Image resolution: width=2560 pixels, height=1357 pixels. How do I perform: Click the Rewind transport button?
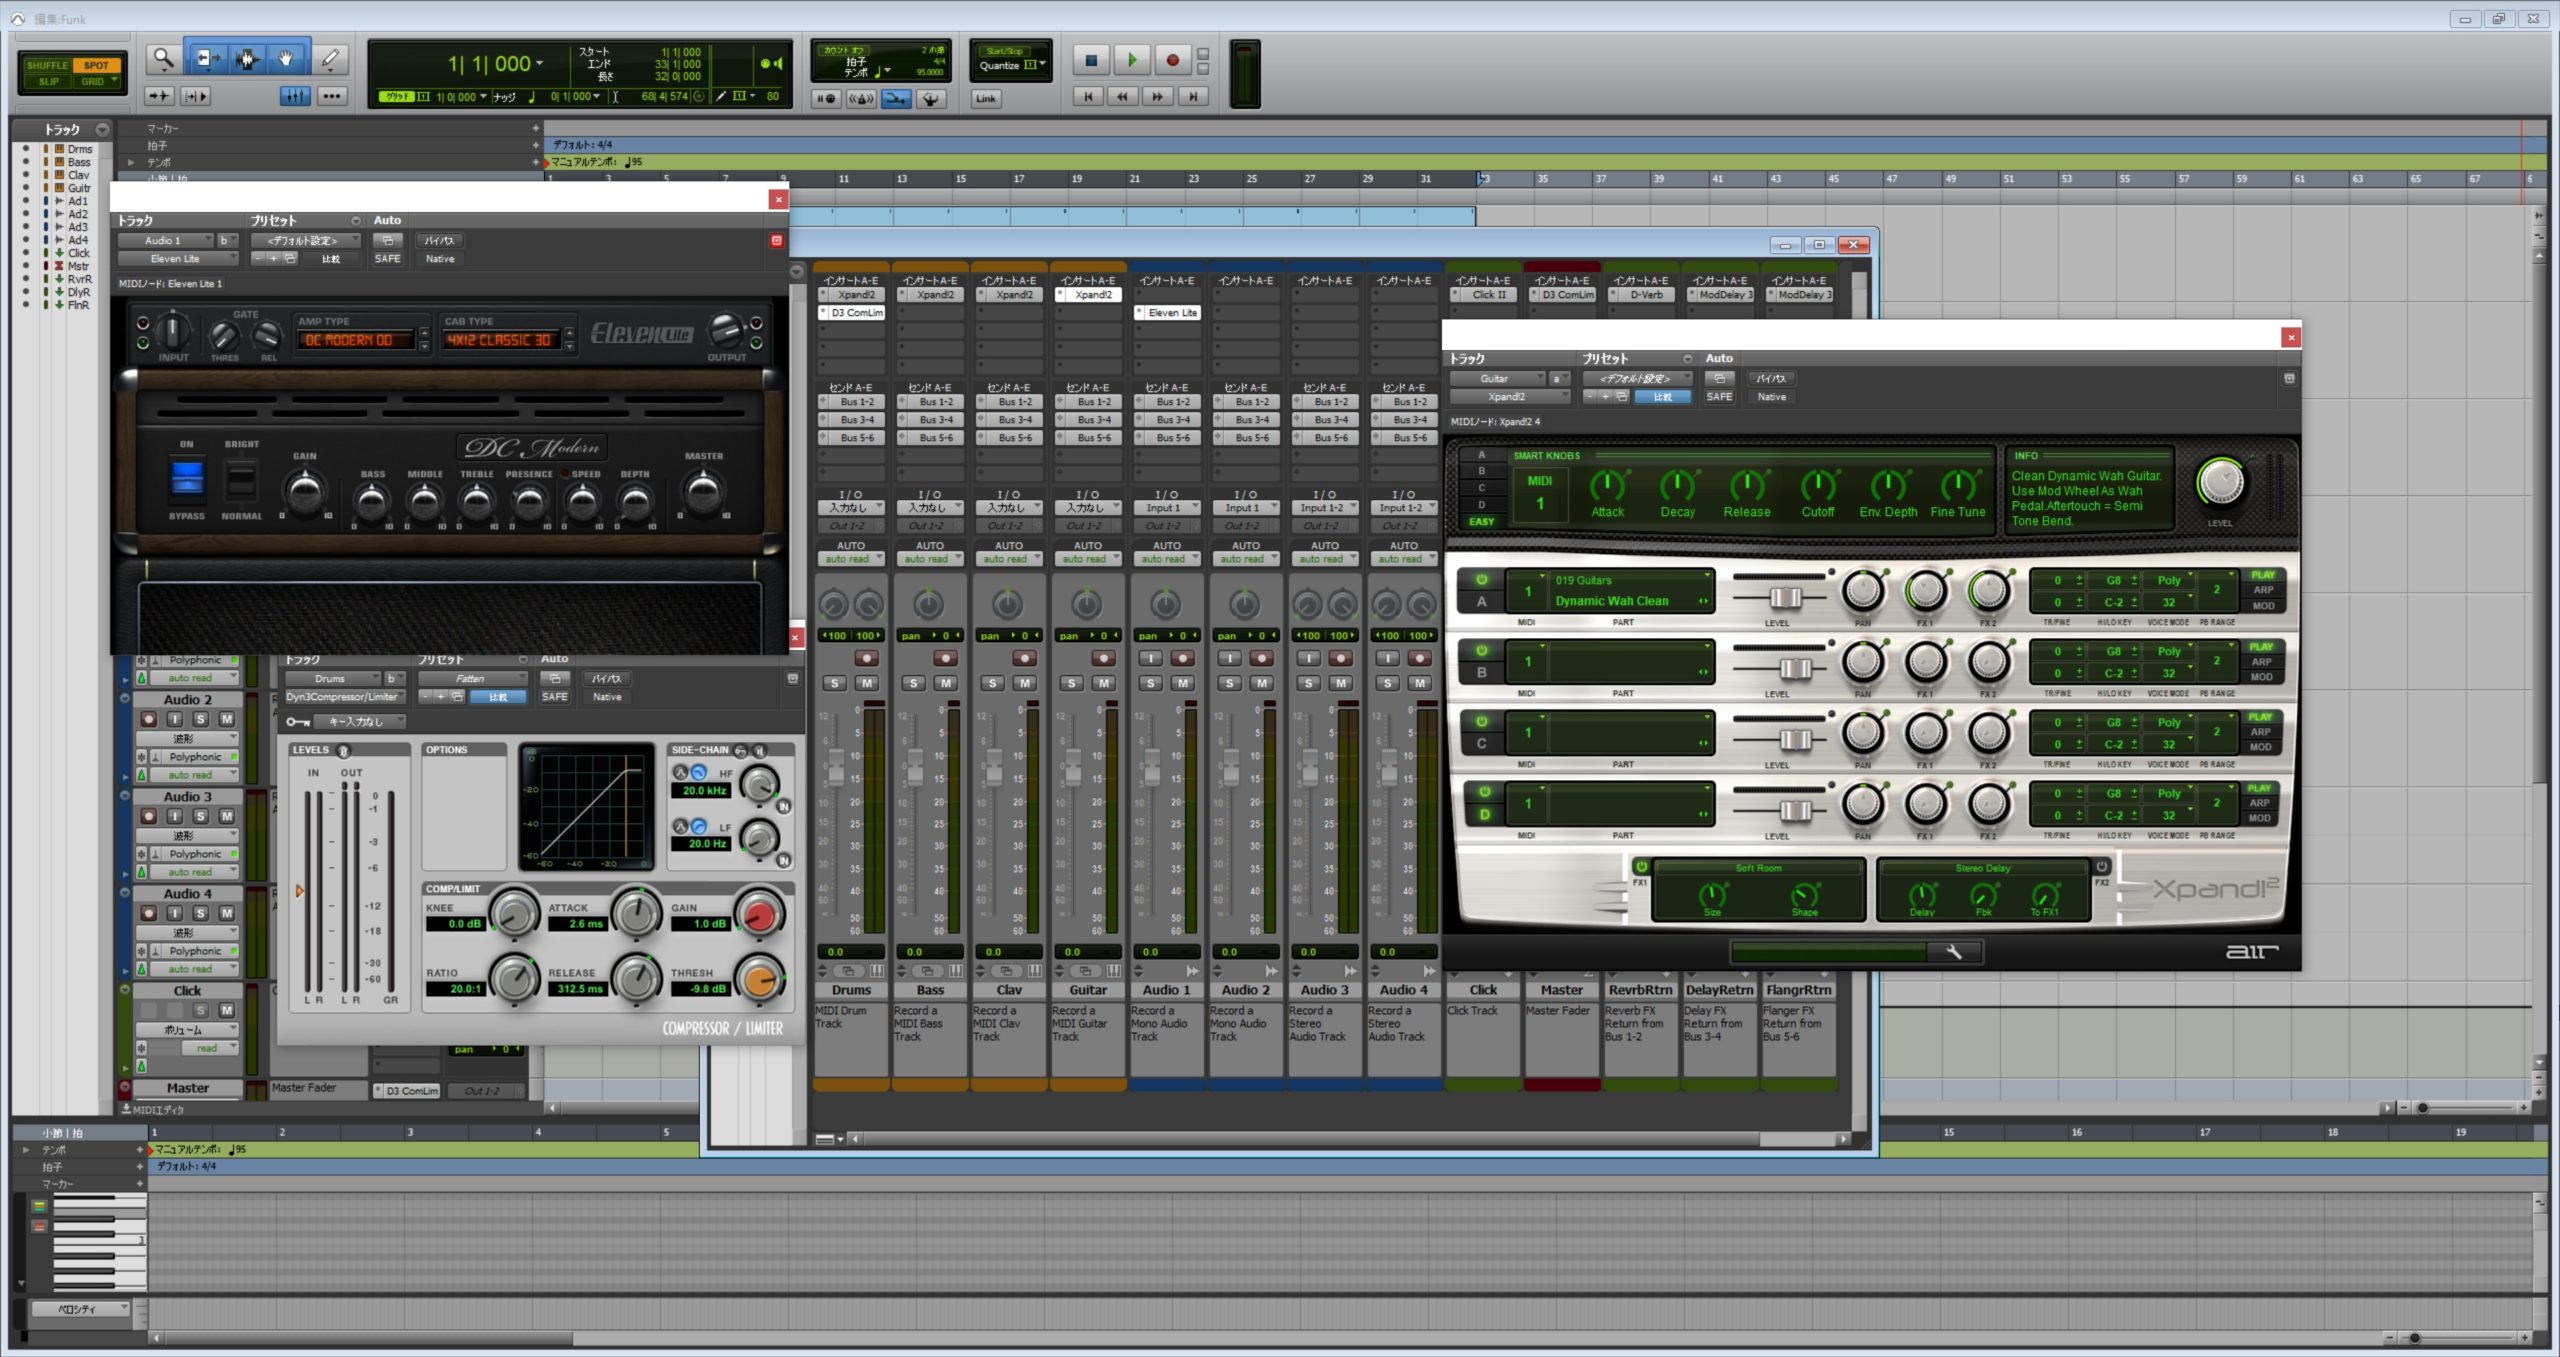coord(1123,97)
